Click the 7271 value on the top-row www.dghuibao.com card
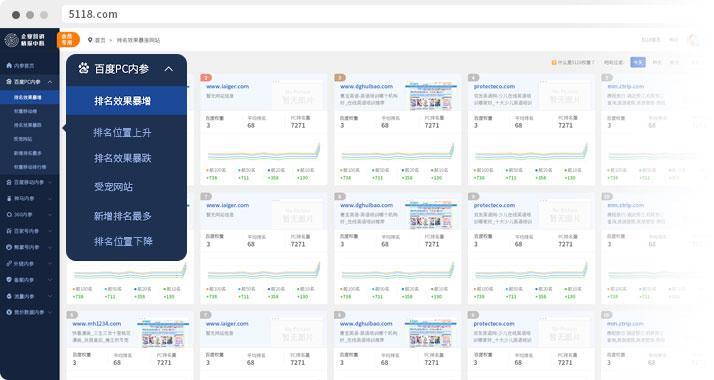The image size is (714, 380). 432,125
